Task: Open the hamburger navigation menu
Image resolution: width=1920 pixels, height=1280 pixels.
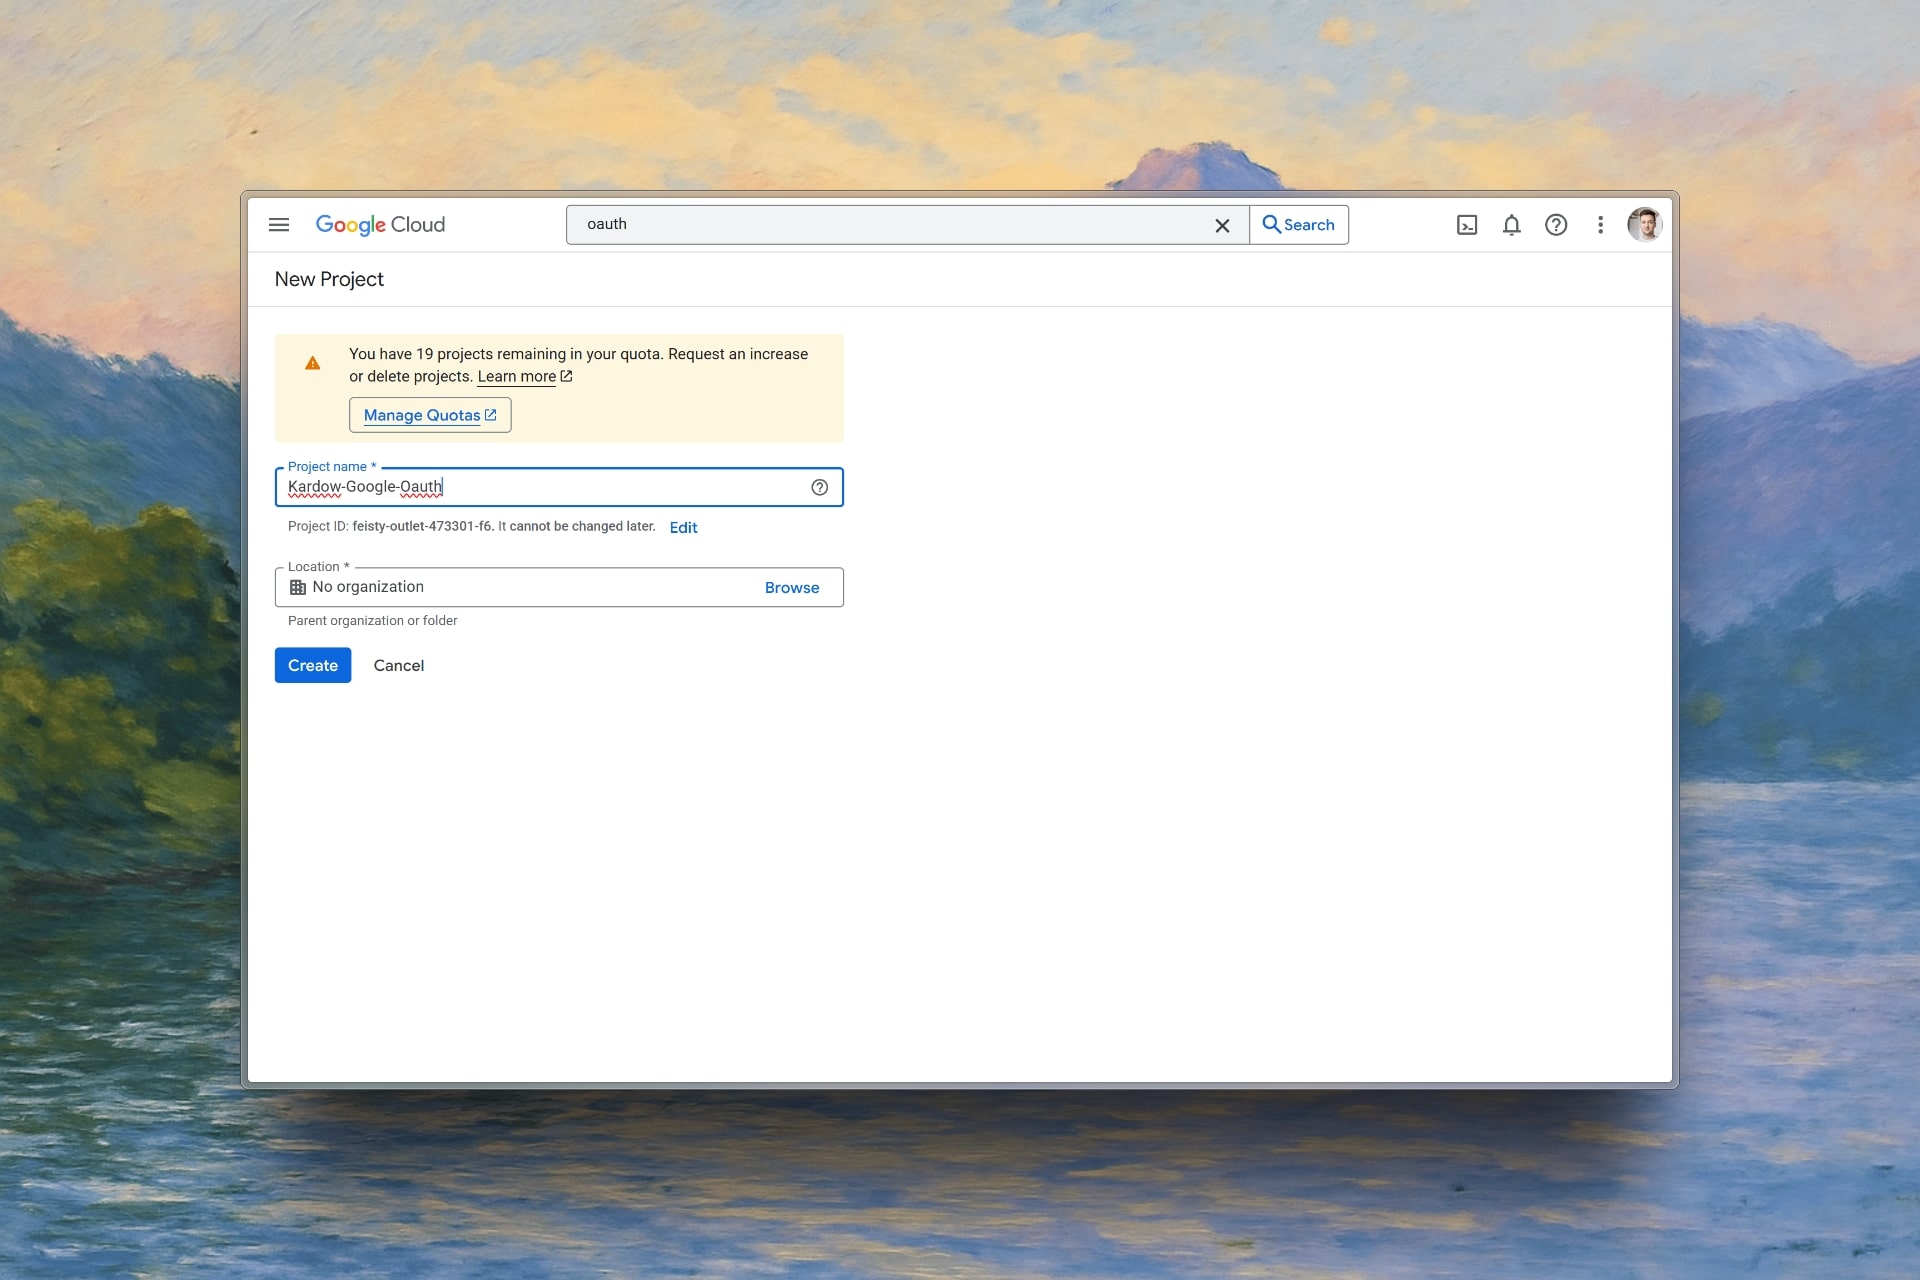Action: pos(279,225)
